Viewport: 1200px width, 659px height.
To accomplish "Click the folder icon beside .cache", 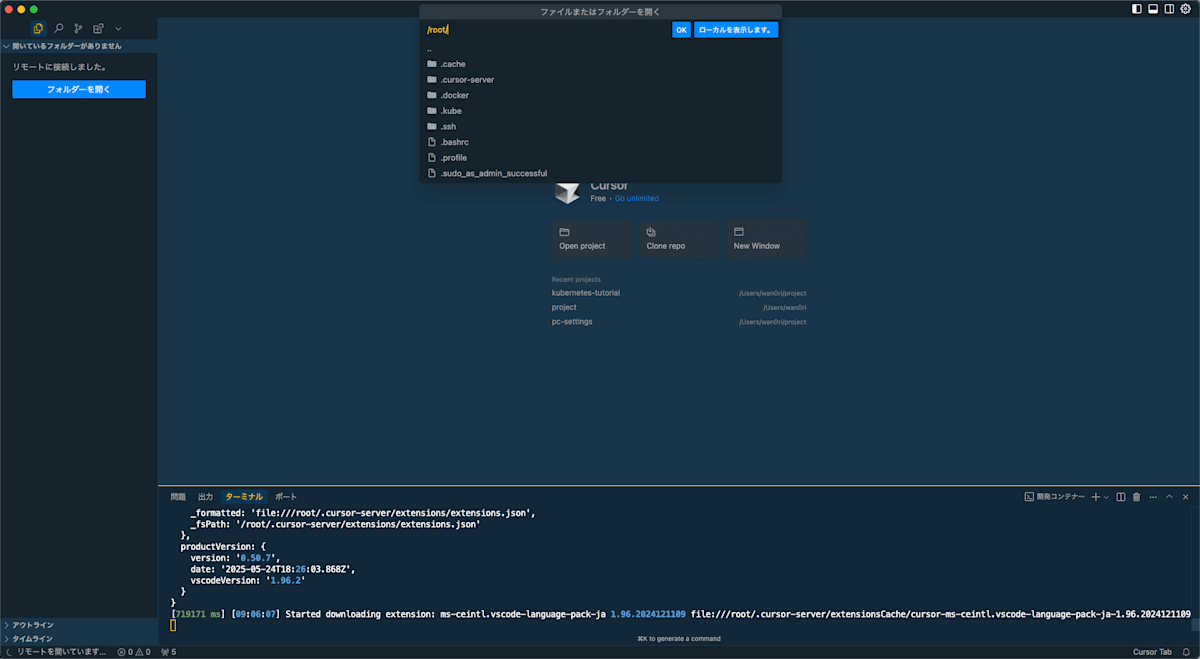I will tap(432, 64).
